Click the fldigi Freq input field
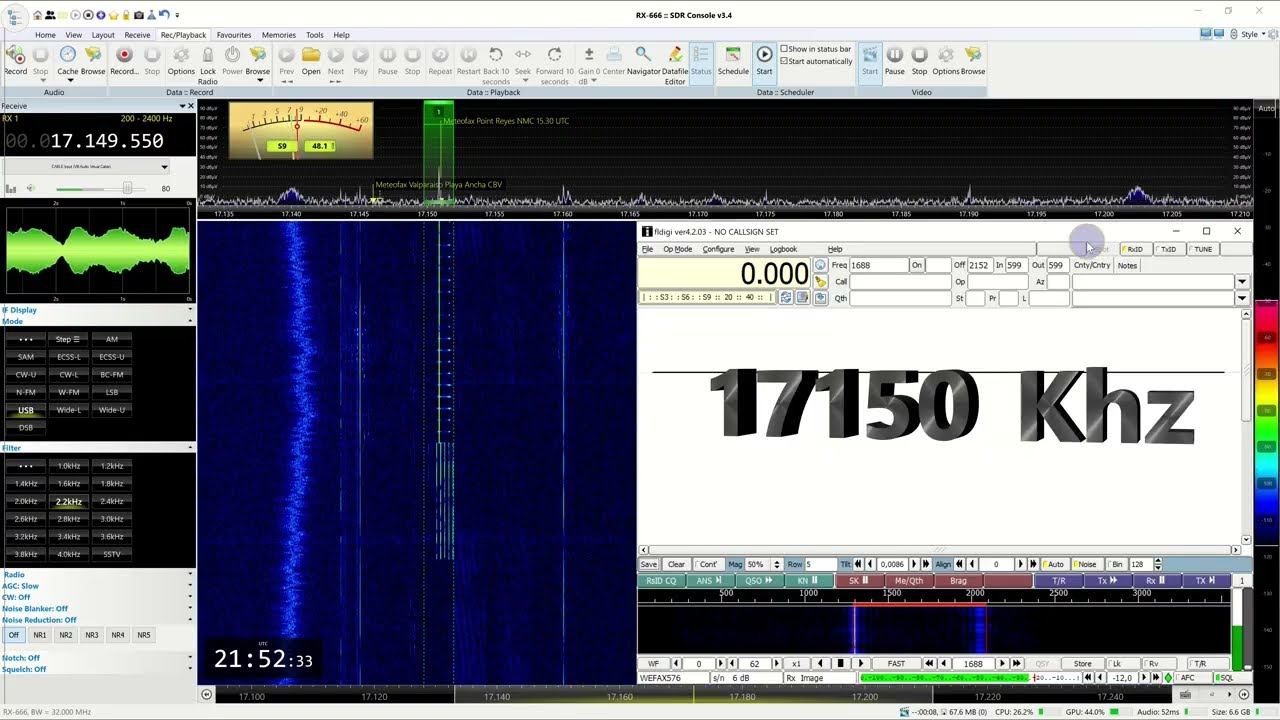The height and width of the screenshot is (720, 1280). (x=876, y=265)
